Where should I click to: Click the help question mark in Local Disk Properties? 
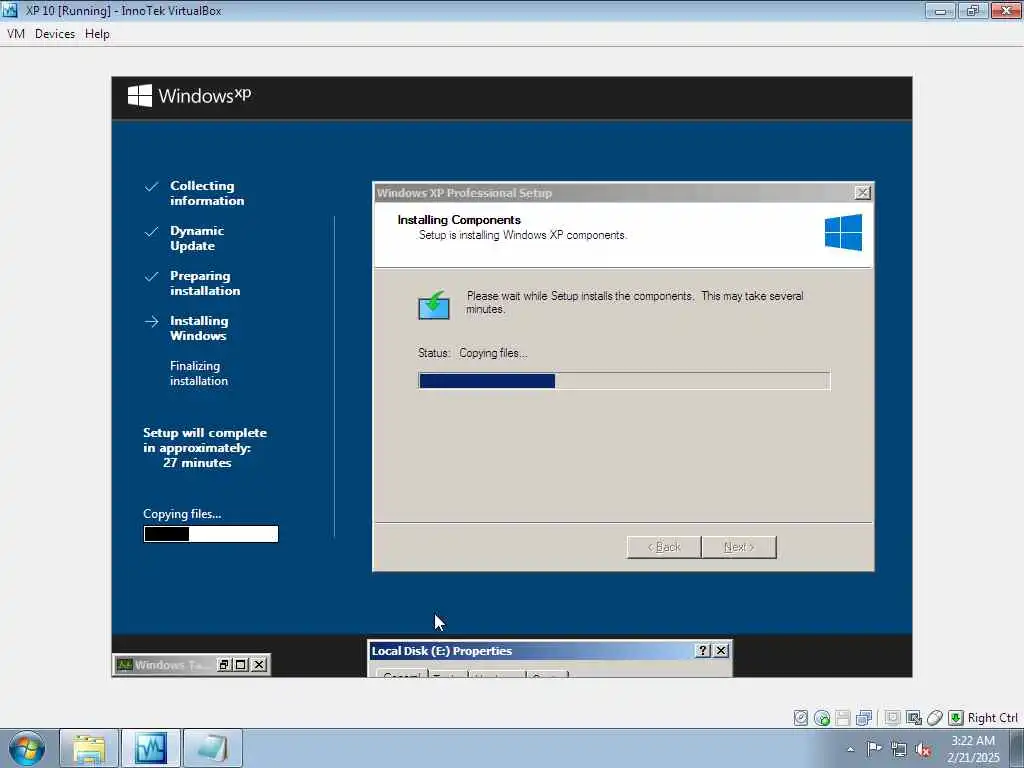pos(703,650)
